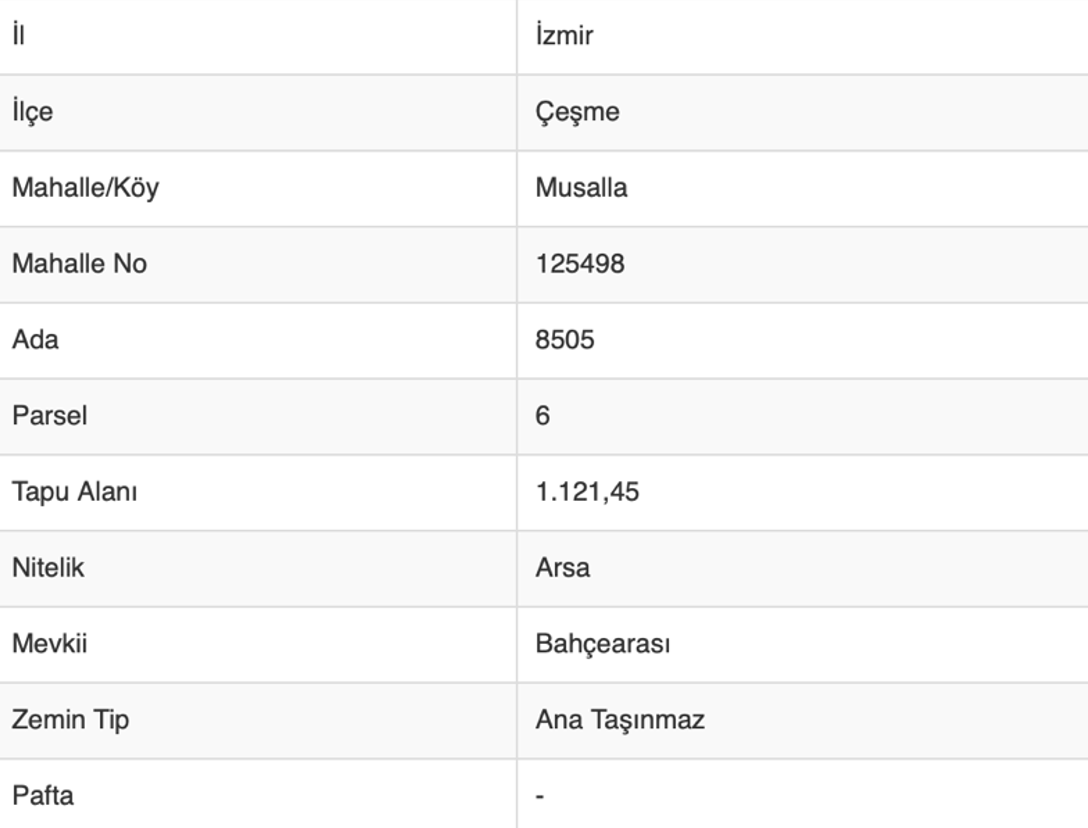
Task: Click the İl label cell
Action: [19, 35]
